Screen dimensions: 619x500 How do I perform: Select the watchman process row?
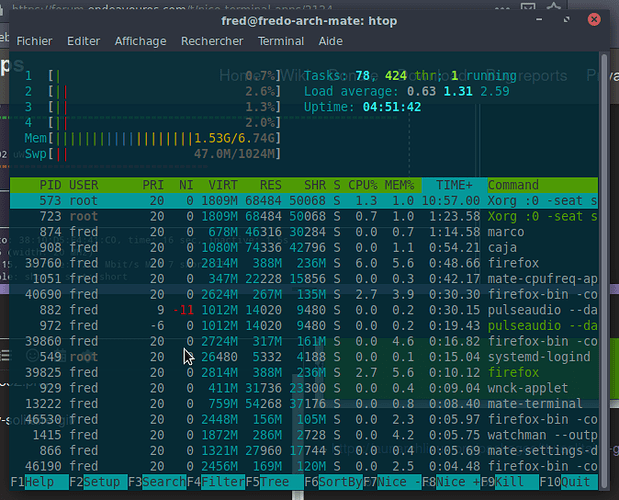click(304, 435)
